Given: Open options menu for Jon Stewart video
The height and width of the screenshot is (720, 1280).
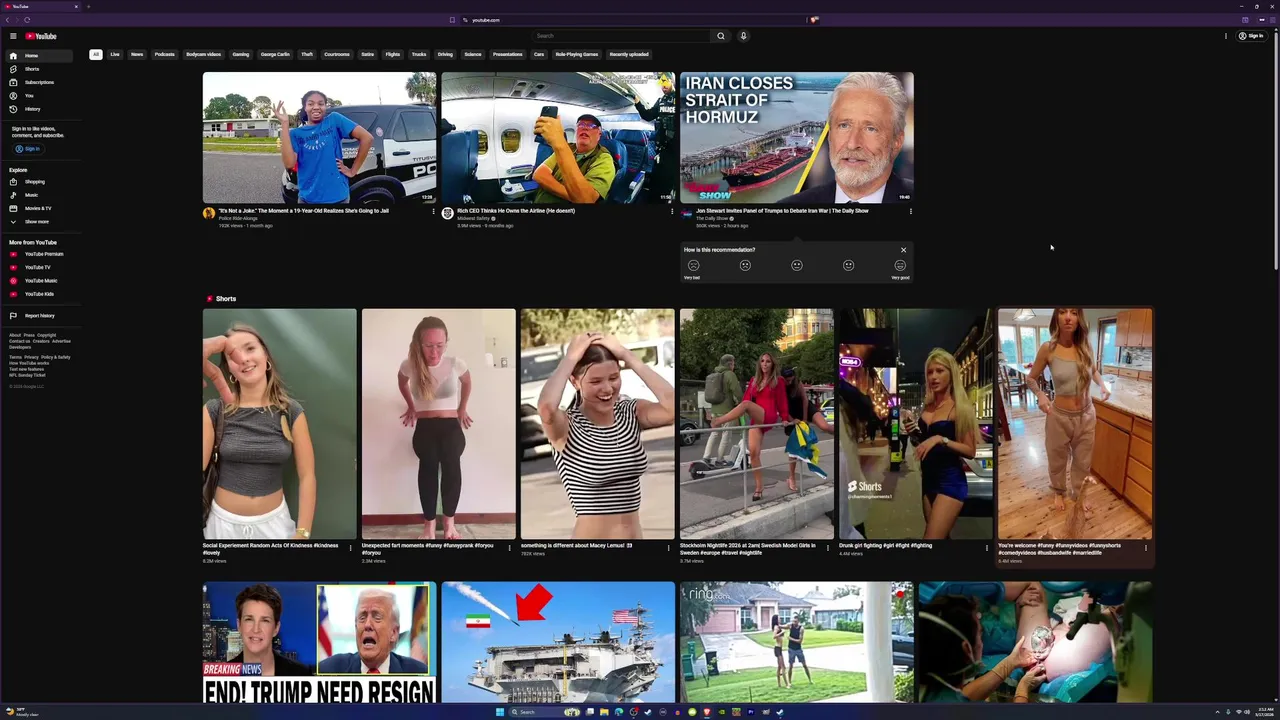Looking at the screenshot, I should click(910, 212).
